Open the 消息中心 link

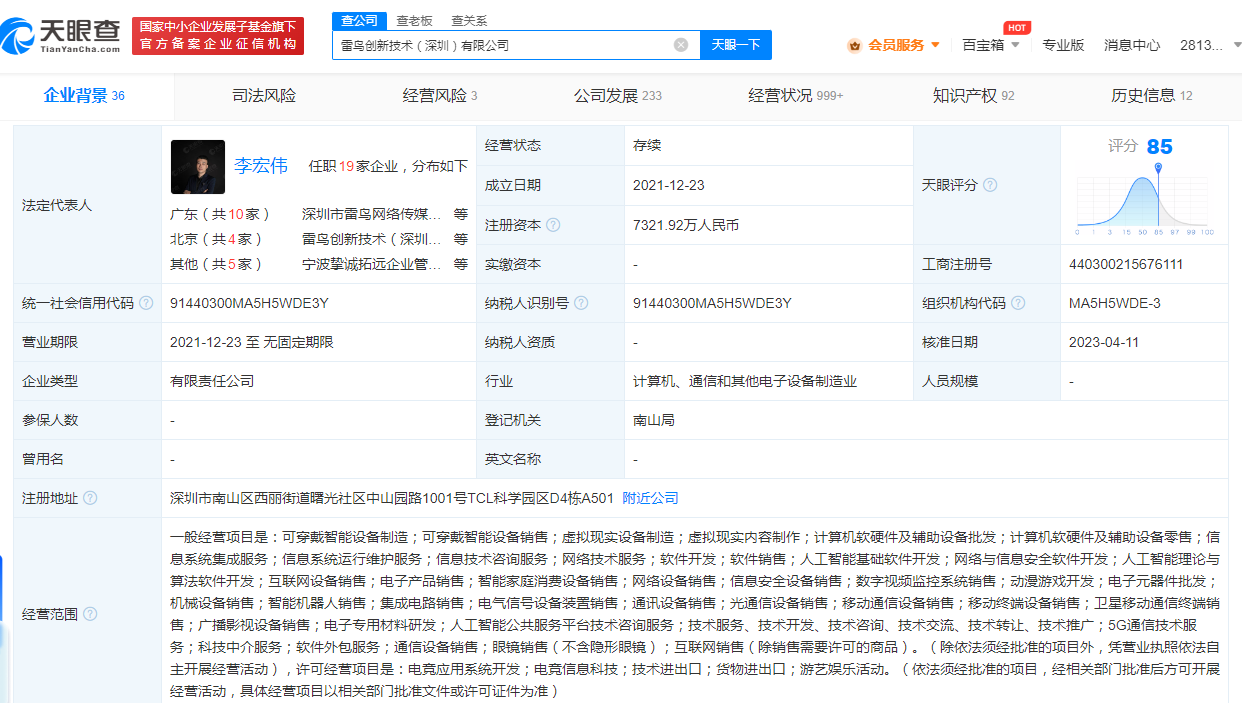[x=1132, y=45]
